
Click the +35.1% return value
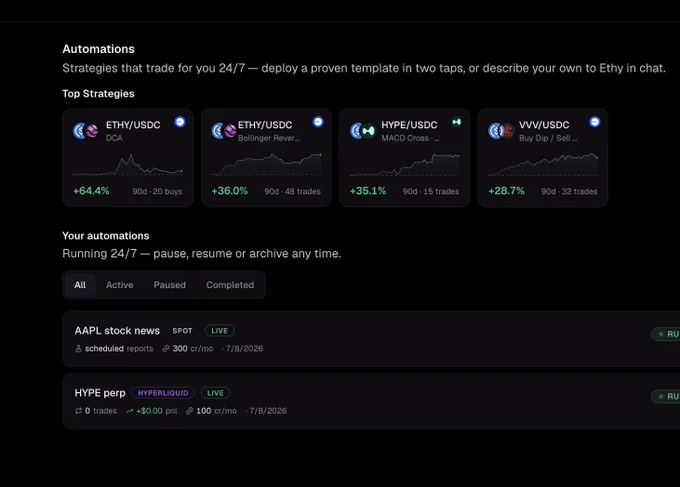point(368,191)
